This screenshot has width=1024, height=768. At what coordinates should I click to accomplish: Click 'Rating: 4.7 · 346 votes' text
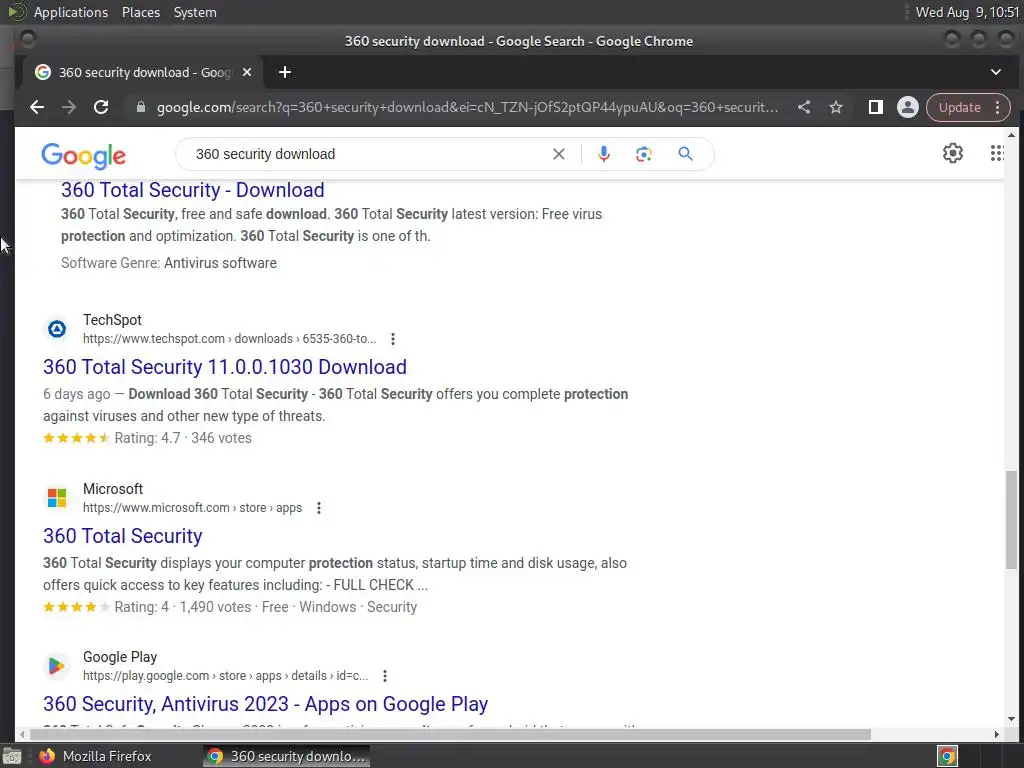tap(183, 438)
